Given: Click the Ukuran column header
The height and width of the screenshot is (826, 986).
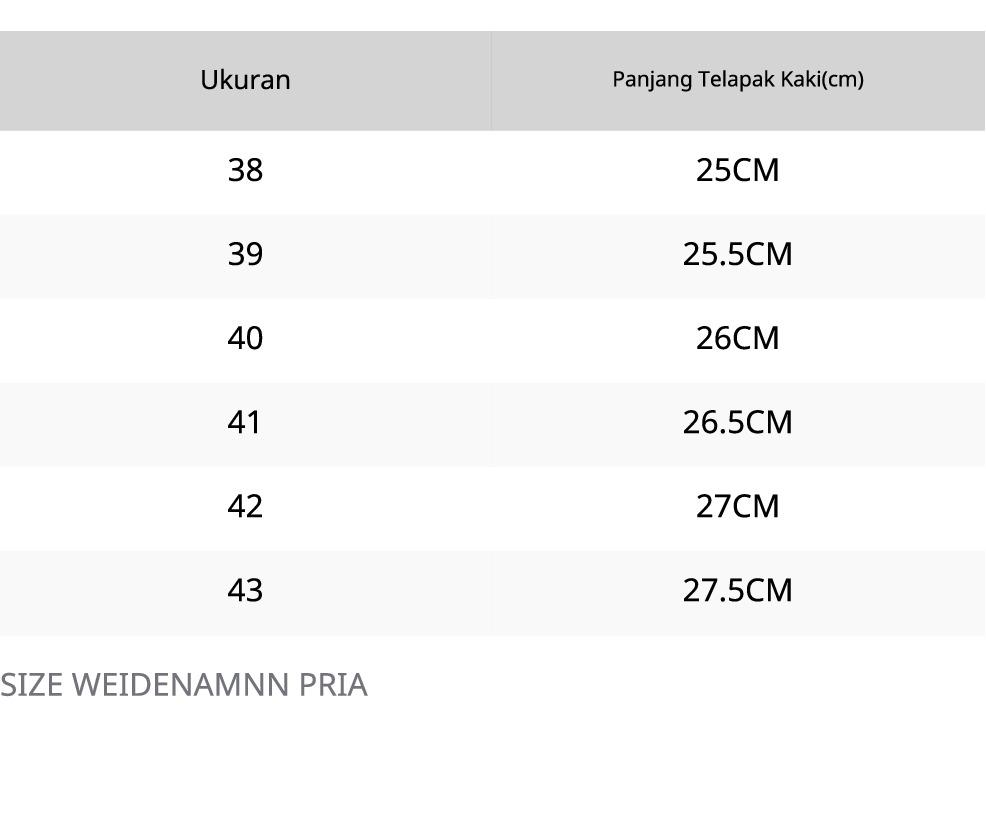Looking at the screenshot, I should click(245, 80).
